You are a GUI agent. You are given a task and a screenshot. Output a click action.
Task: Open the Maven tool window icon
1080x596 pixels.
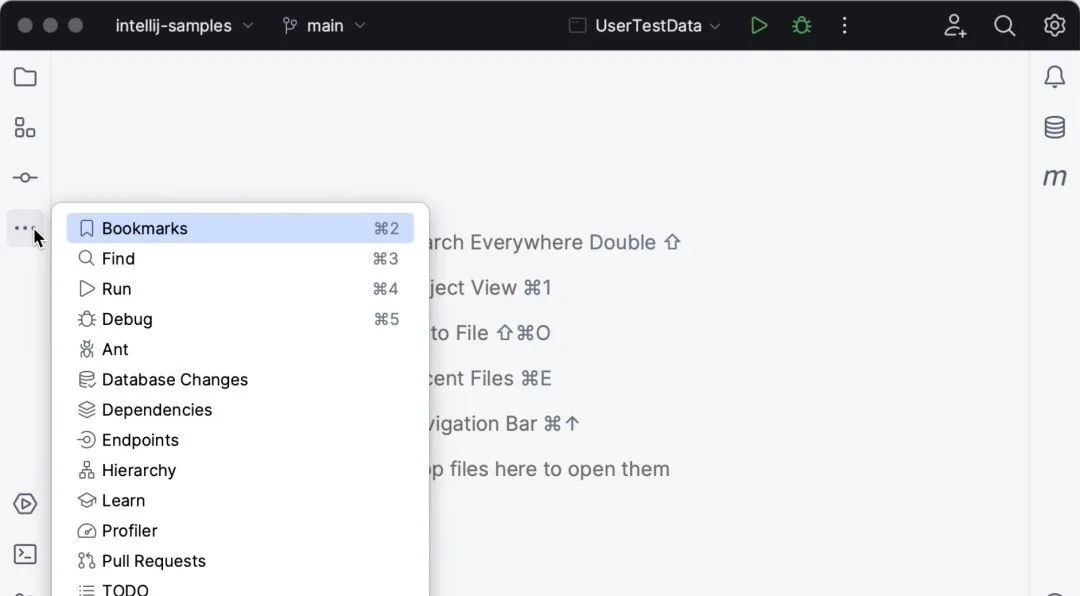coord(1055,177)
